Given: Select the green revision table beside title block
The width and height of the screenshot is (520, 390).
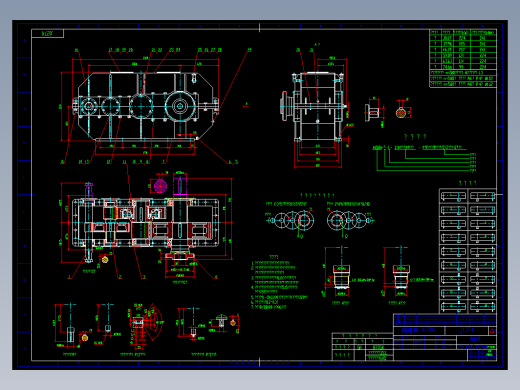Looking at the screenshot, I should (363, 347).
